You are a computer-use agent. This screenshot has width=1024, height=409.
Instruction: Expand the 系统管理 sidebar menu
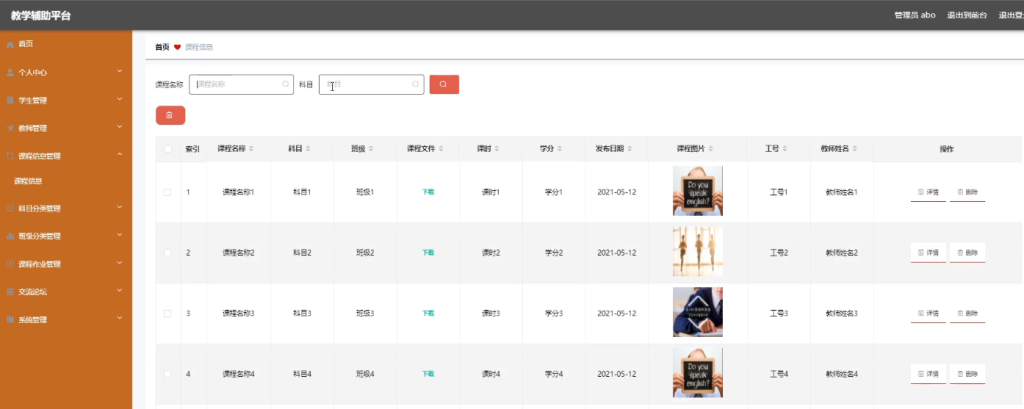[66, 319]
